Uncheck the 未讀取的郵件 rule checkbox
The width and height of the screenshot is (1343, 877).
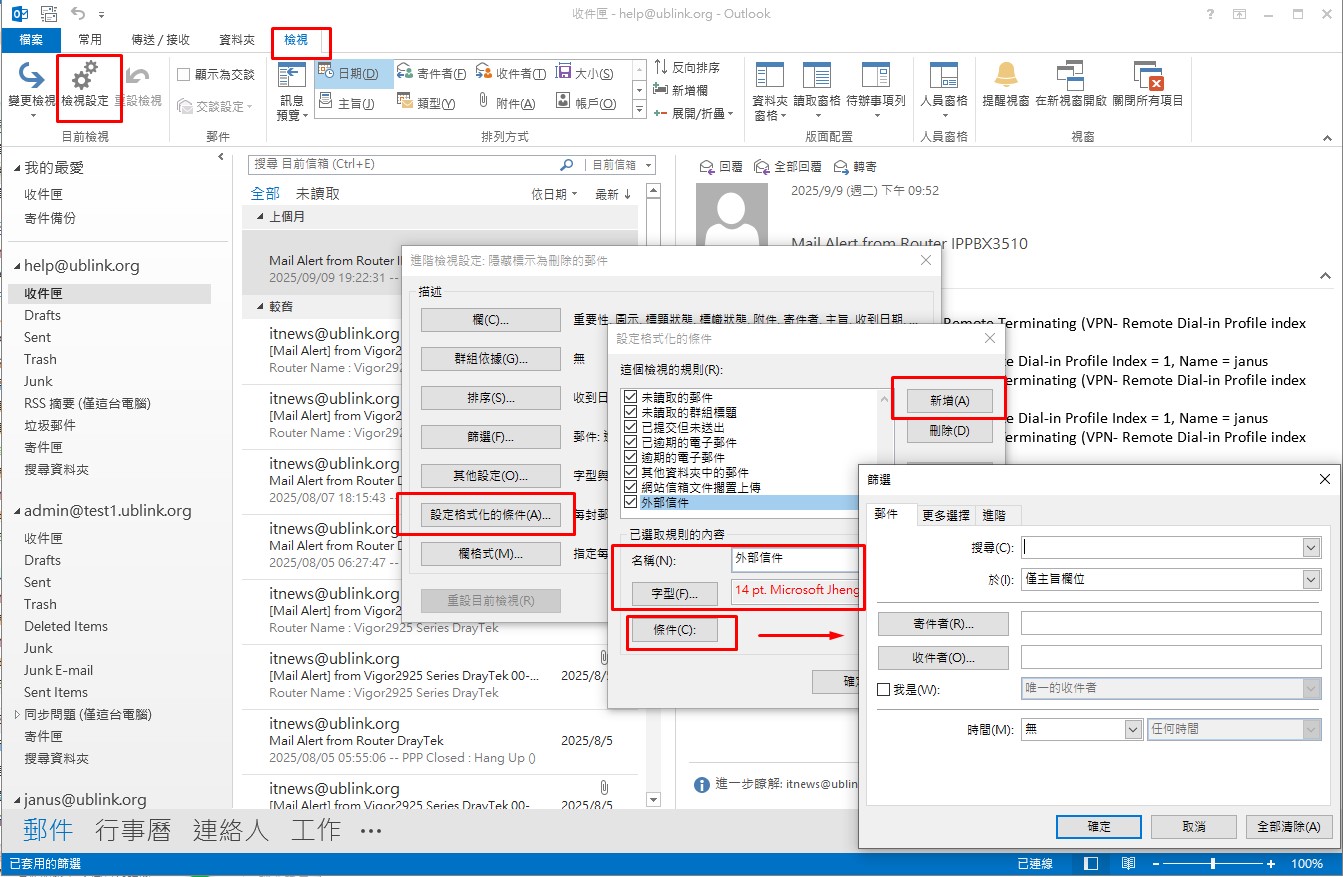630,397
